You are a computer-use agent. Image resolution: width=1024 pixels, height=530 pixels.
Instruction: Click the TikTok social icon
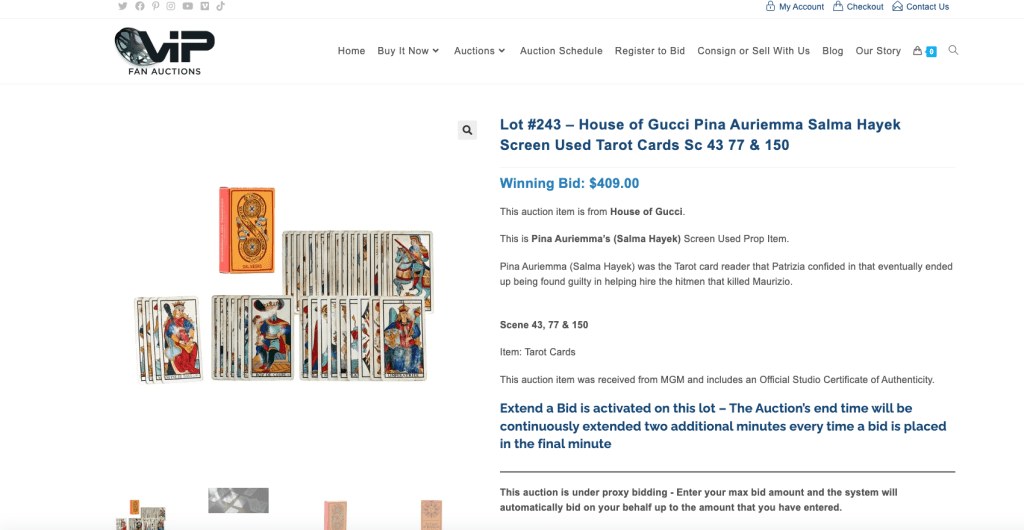(220, 6)
